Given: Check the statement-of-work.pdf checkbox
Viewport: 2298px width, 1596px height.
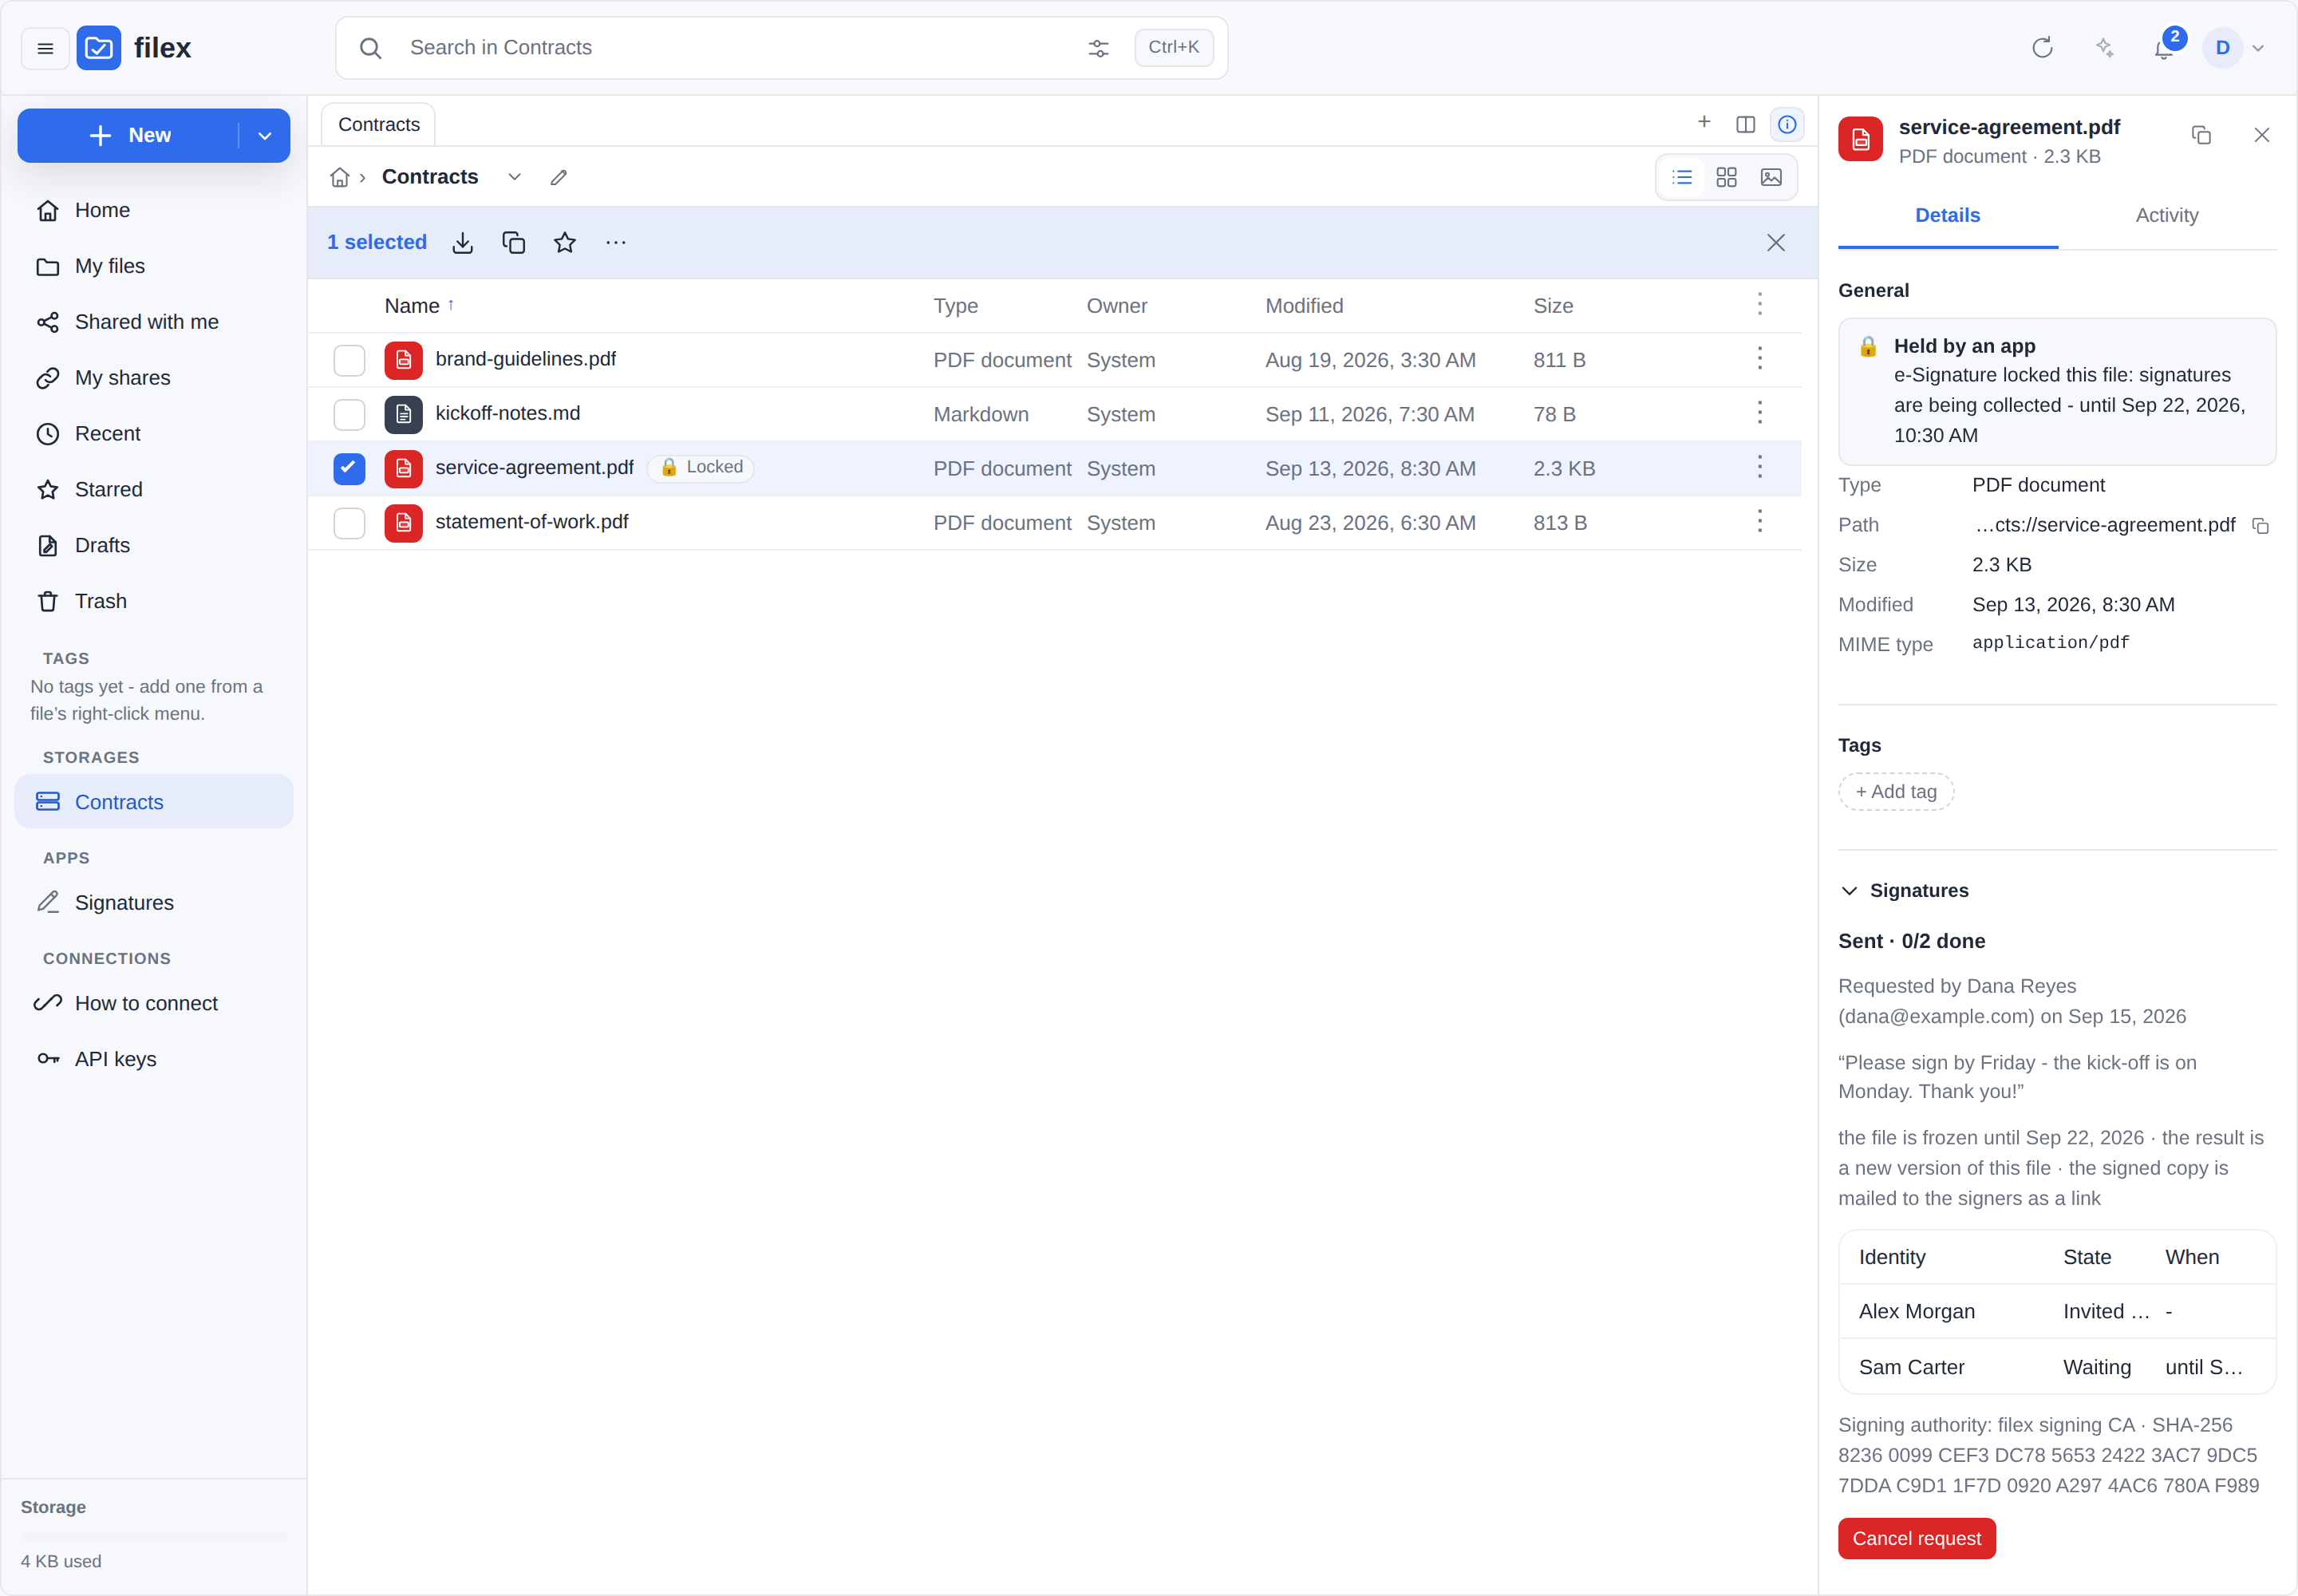Looking at the screenshot, I should pos(349,523).
